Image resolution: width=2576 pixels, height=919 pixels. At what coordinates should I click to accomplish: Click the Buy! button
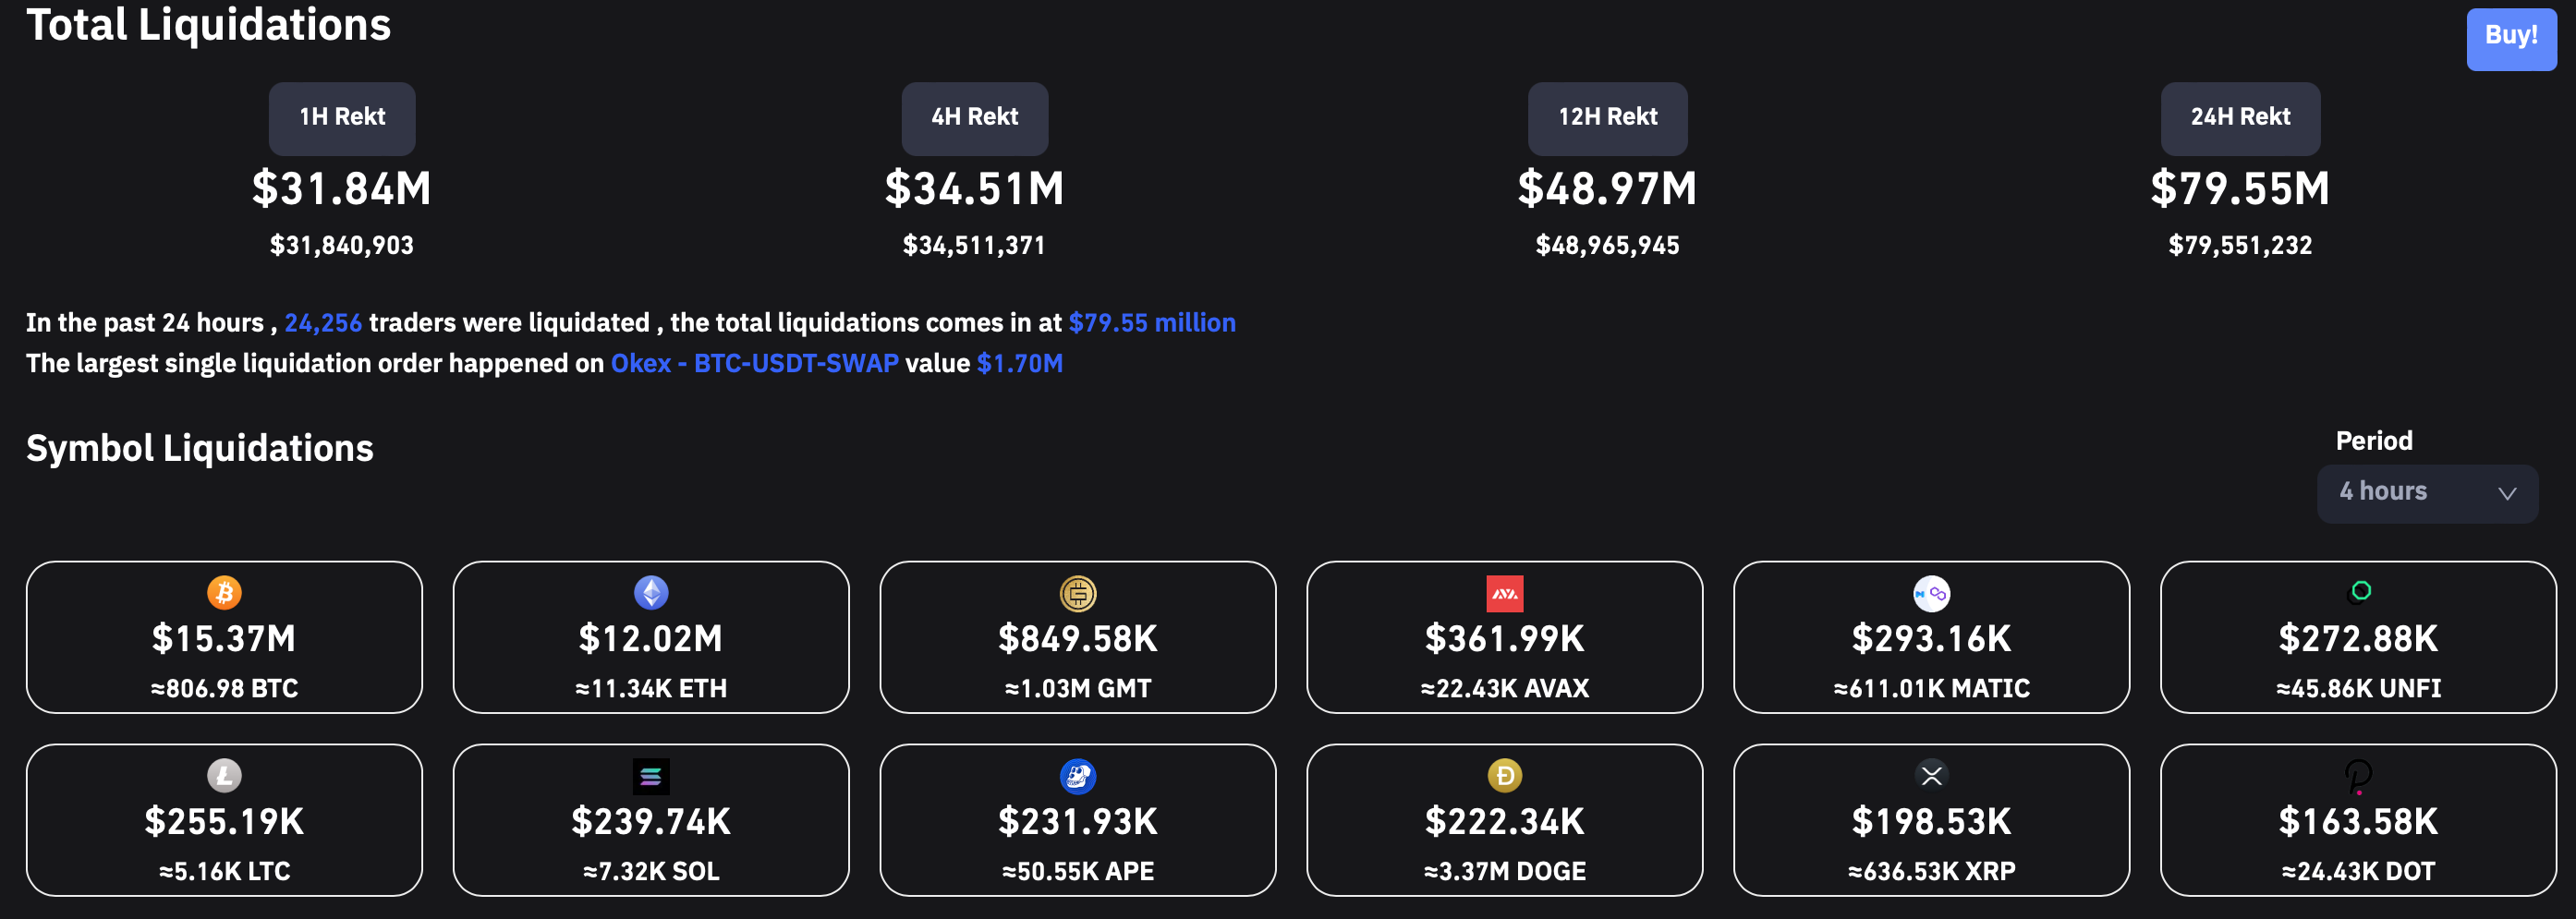pyautogui.click(x=2511, y=39)
